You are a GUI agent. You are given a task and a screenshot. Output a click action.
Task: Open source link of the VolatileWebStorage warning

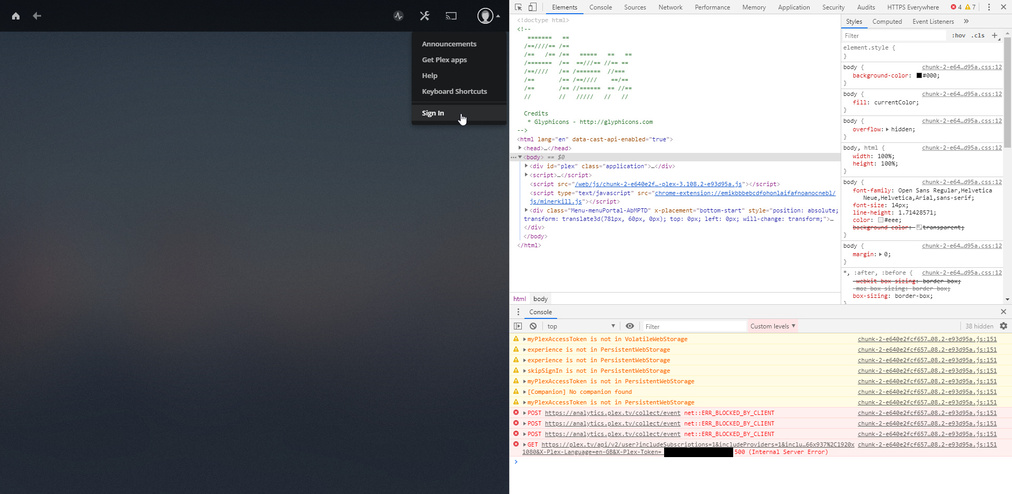coord(927,339)
